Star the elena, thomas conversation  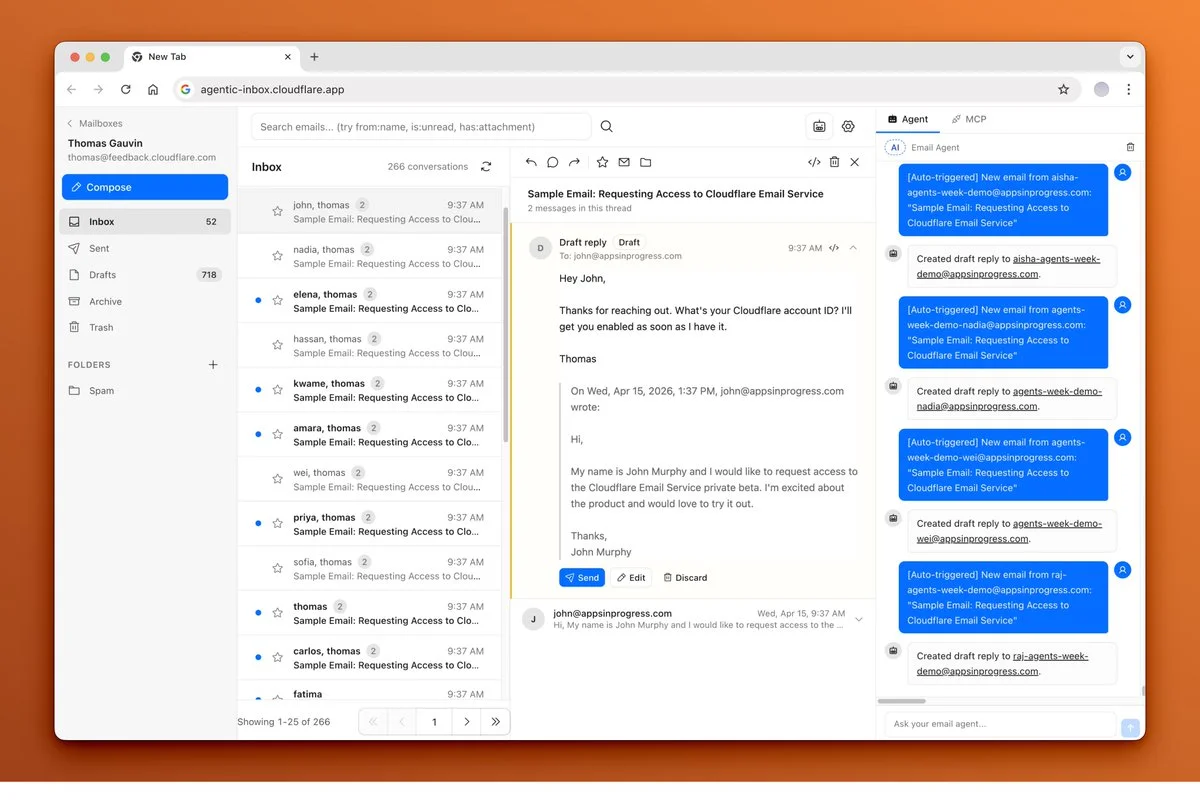(x=277, y=301)
